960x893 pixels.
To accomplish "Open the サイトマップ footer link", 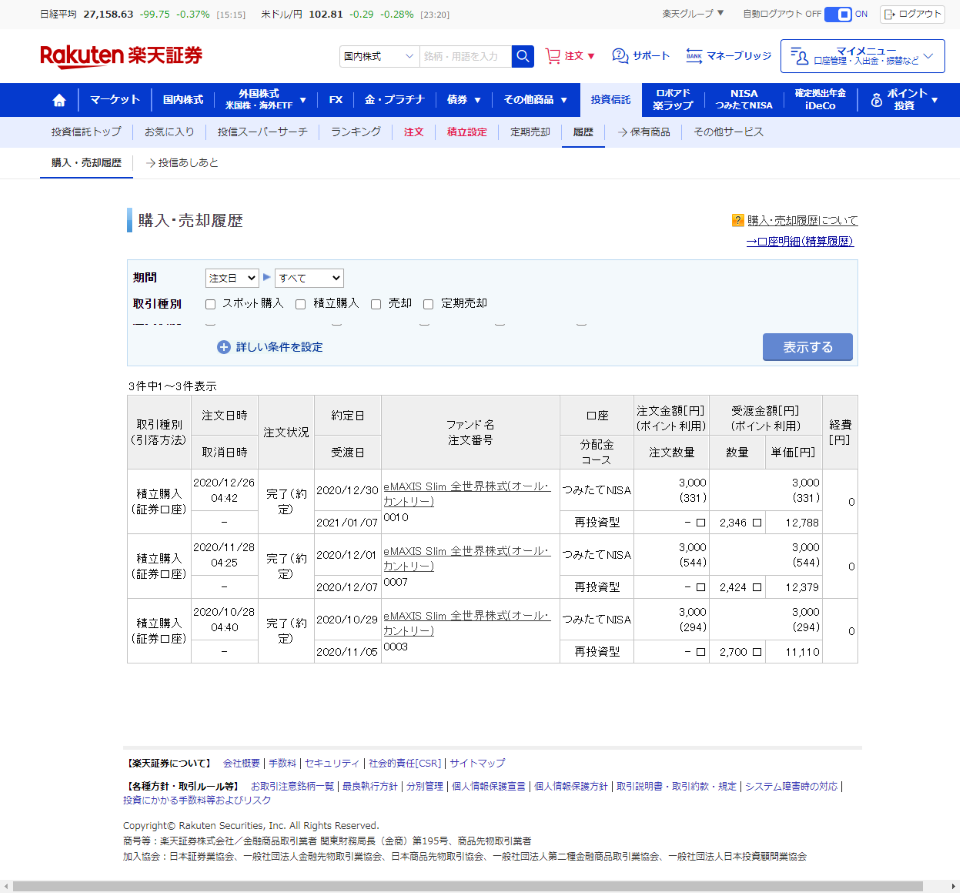I will point(478,763).
